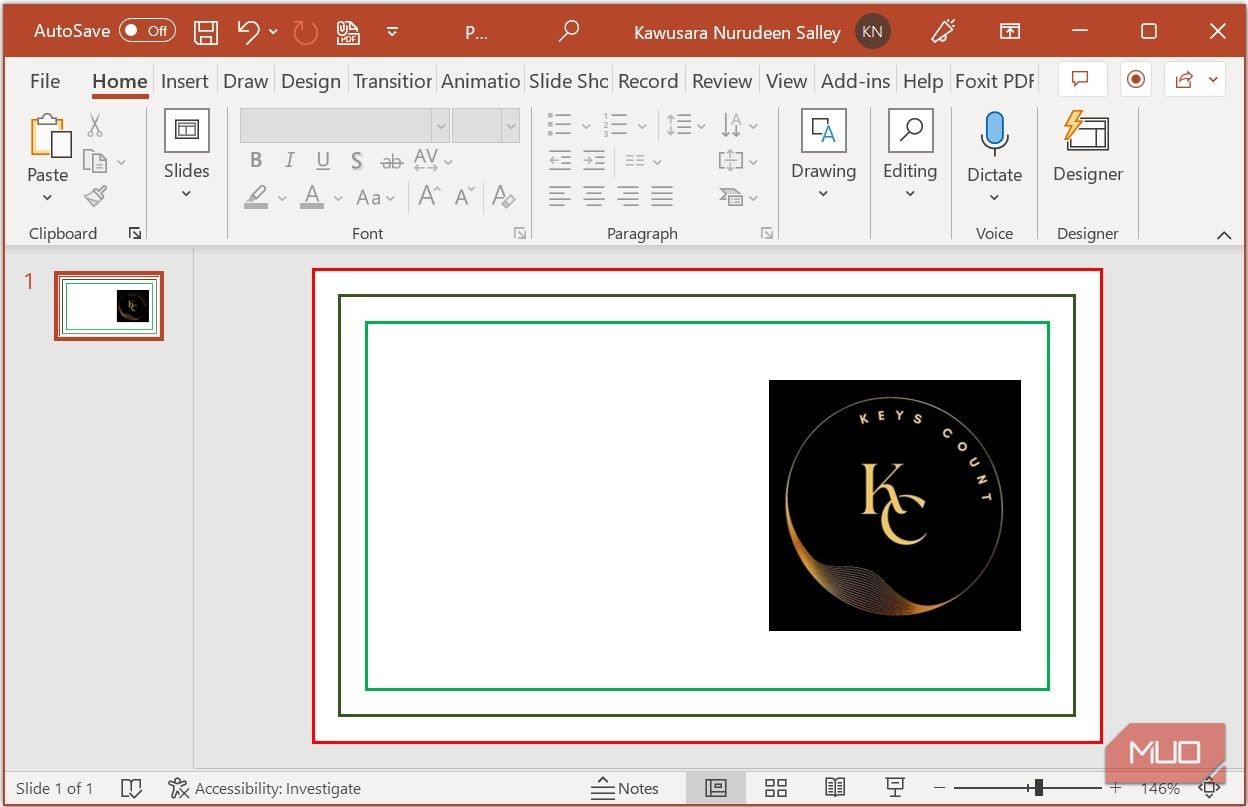Click the Cut scissors icon

95,126
